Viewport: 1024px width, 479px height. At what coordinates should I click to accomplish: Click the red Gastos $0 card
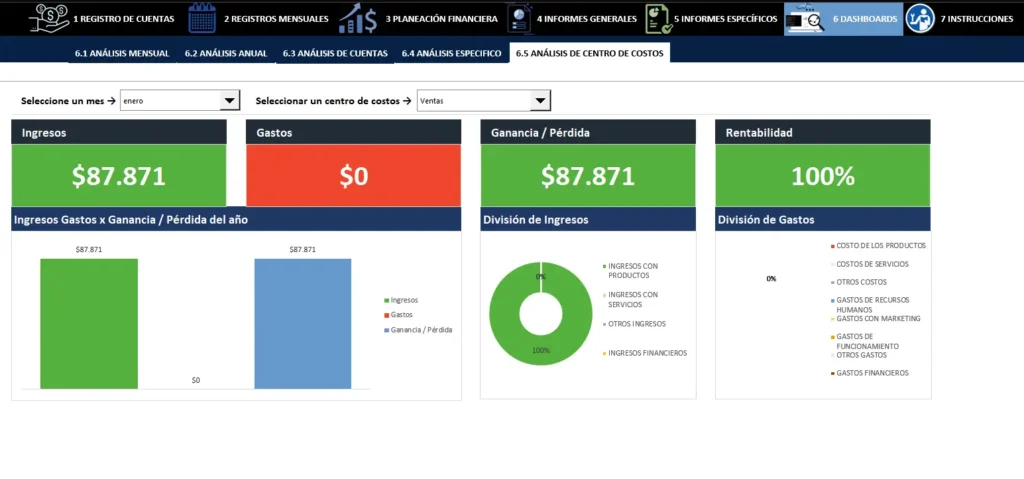354,176
